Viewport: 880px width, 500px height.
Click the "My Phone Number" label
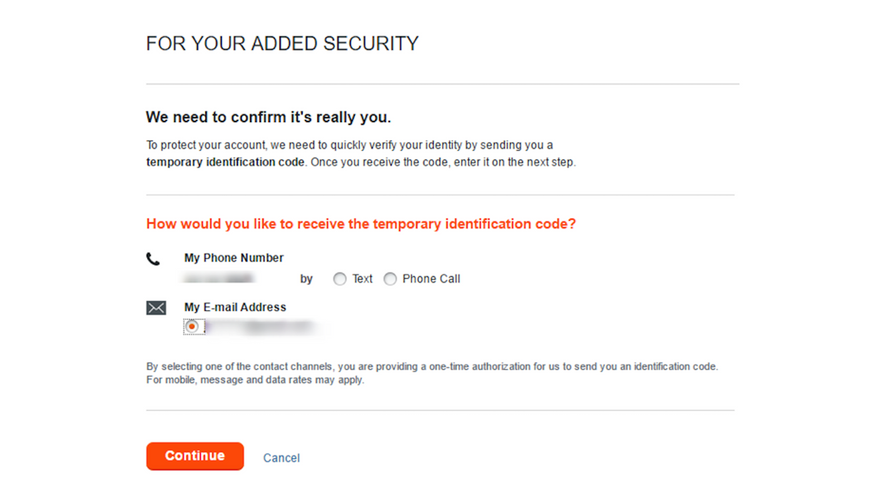point(234,258)
